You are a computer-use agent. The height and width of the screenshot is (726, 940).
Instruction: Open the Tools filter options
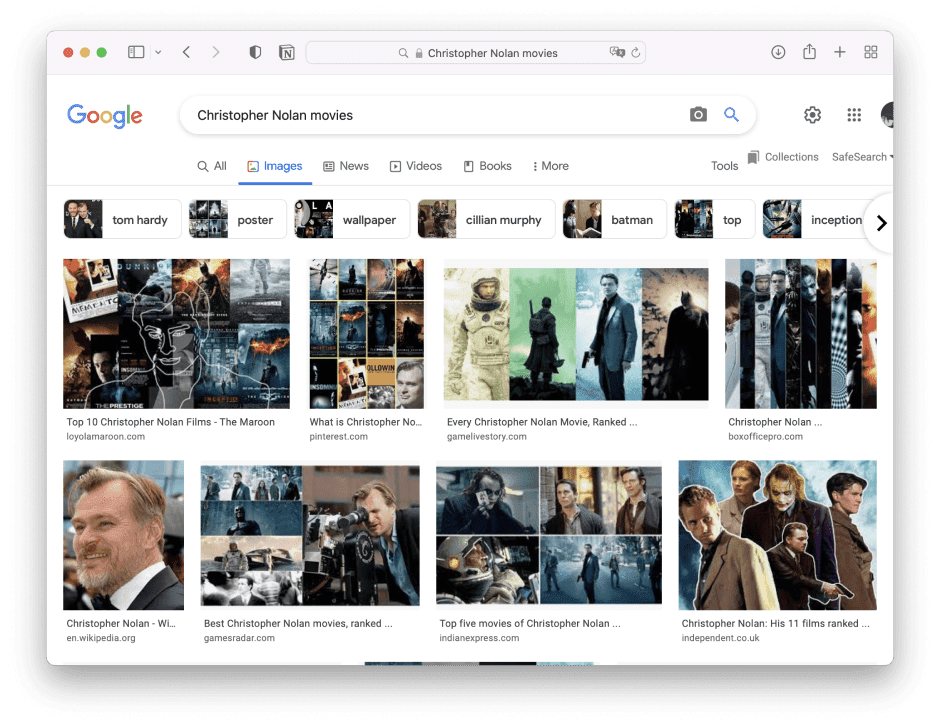point(724,166)
